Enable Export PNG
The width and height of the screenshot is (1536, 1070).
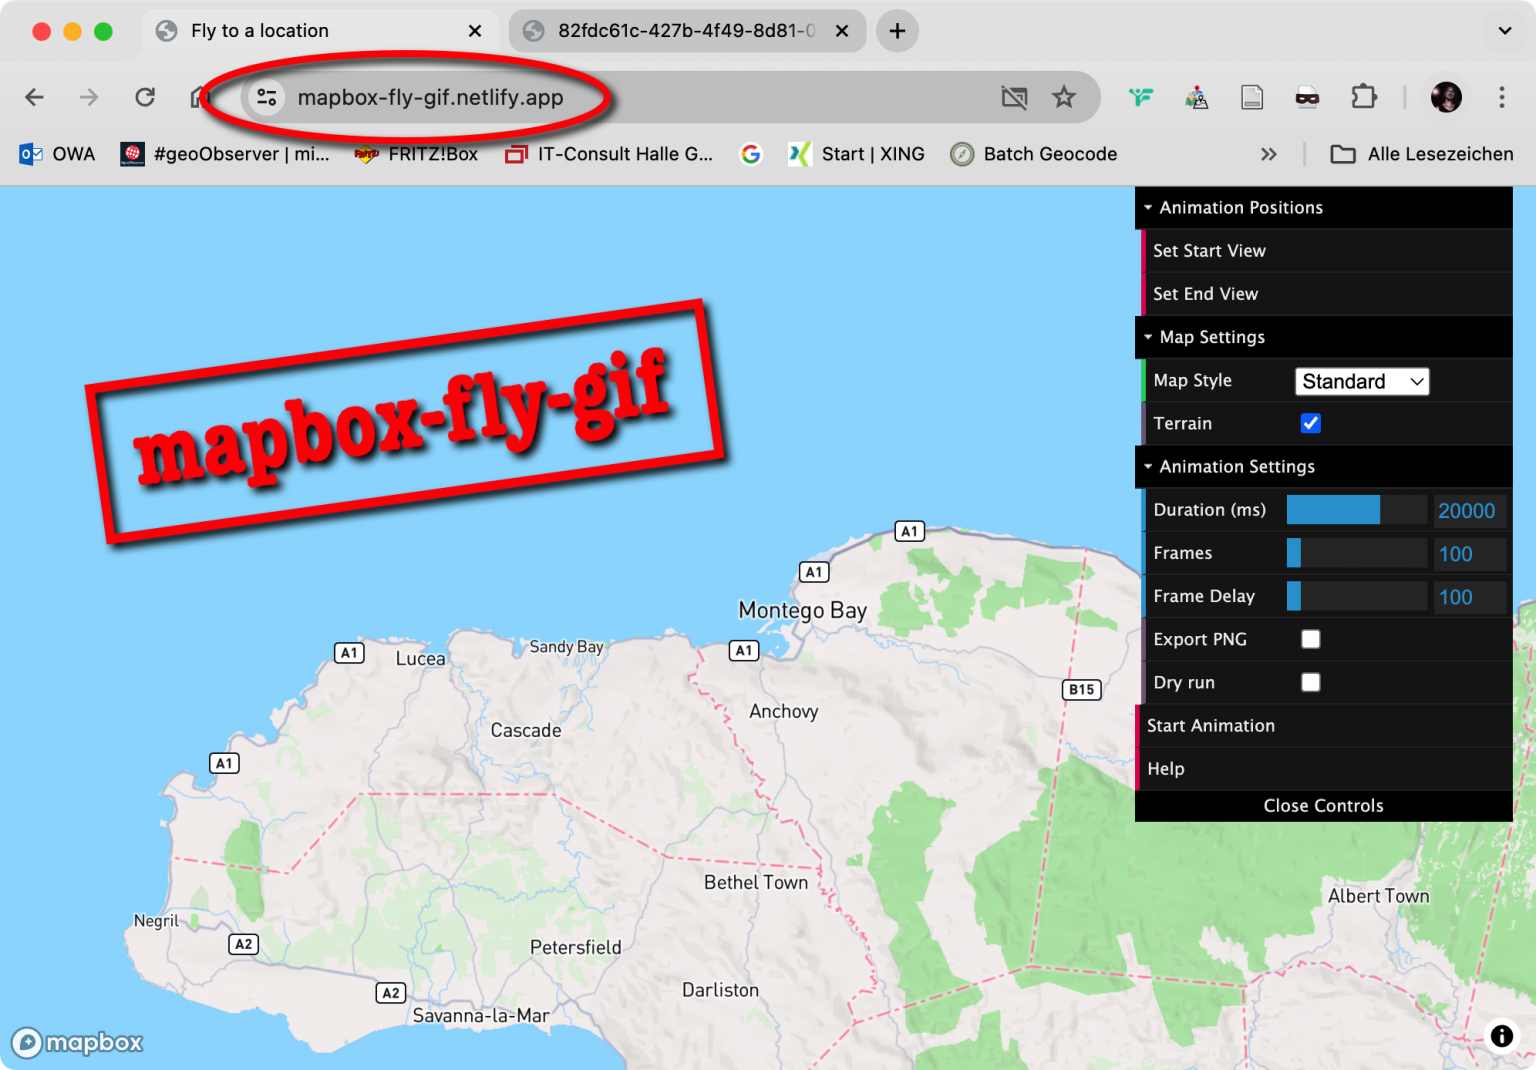pos(1310,639)
